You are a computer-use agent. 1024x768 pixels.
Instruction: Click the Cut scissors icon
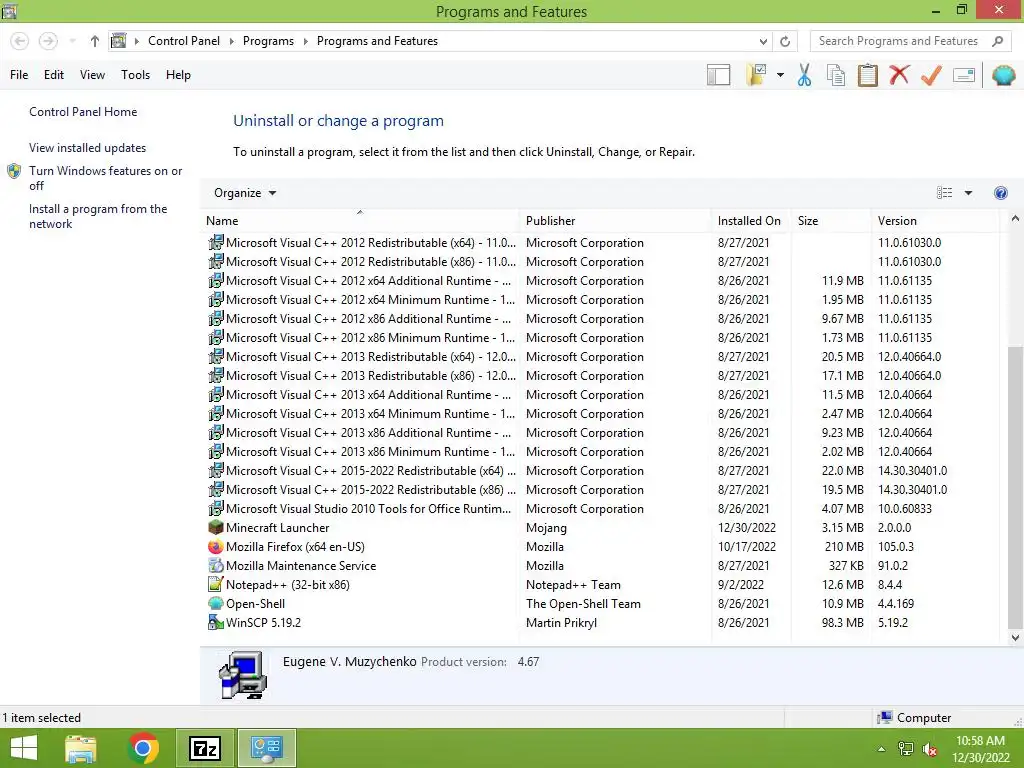[x=805, y=75]
